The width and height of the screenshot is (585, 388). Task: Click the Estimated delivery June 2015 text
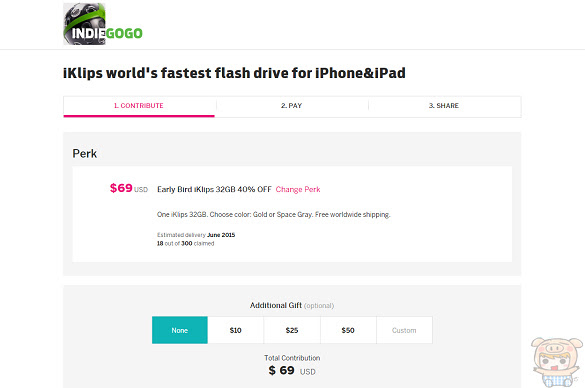click(196, 235)
